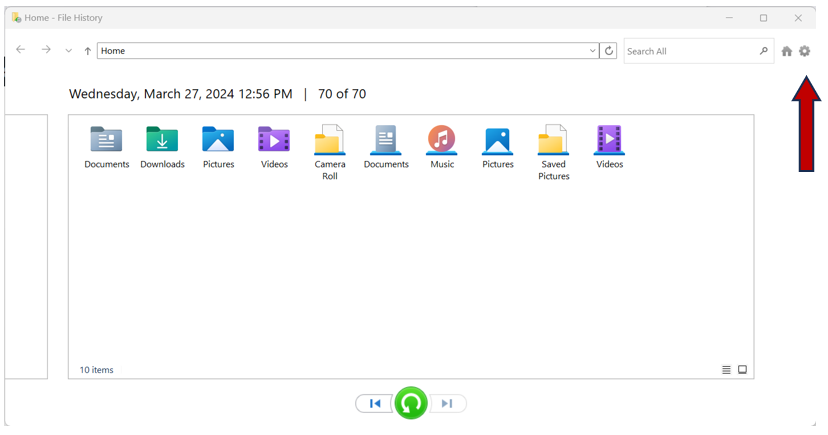
Task: Select the Downloads folder
Action: click(162, 147)
